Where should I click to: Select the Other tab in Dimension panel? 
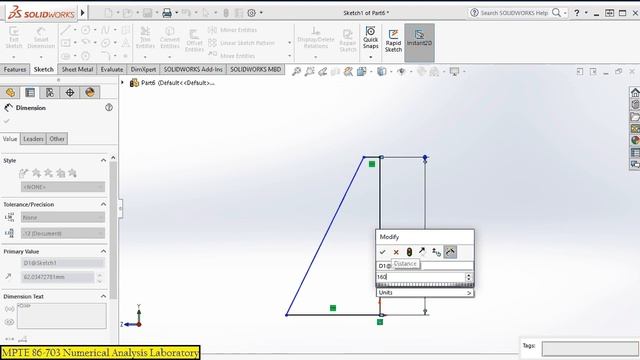coord(57,139)
